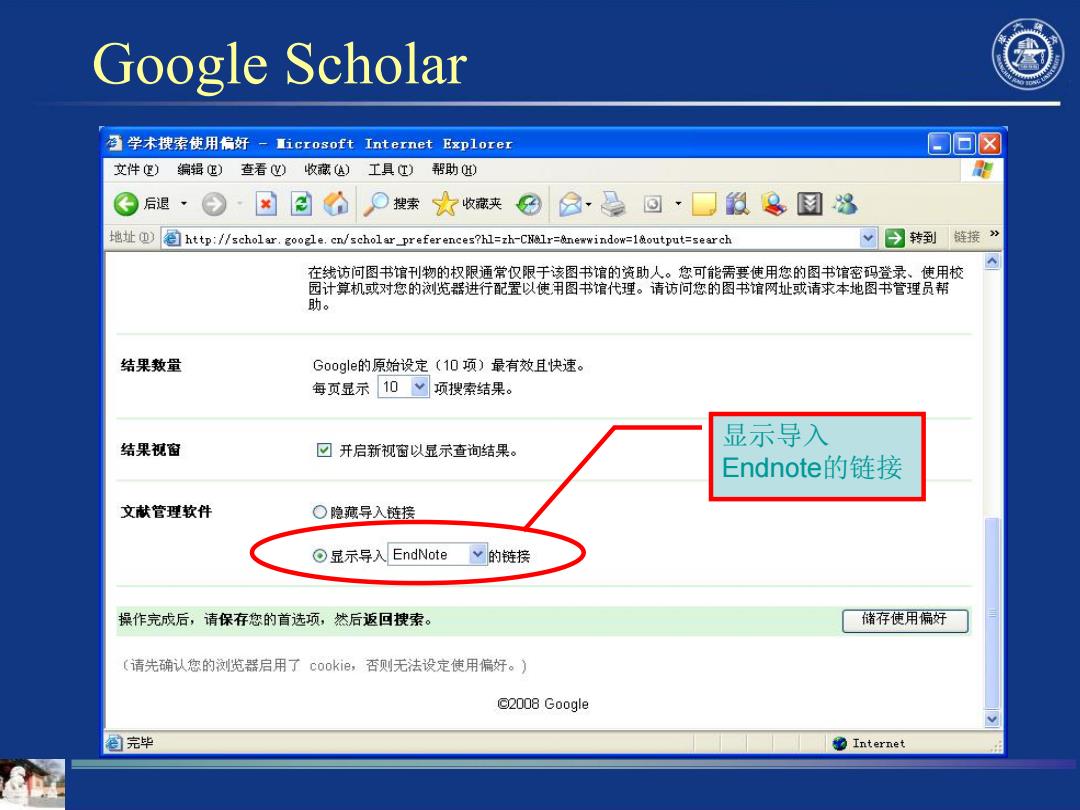Image resolution: width=1080 pixels, height=810 pixels.
Task: Open the 工具(T) Tools menu
Action: tap(391, 169)
